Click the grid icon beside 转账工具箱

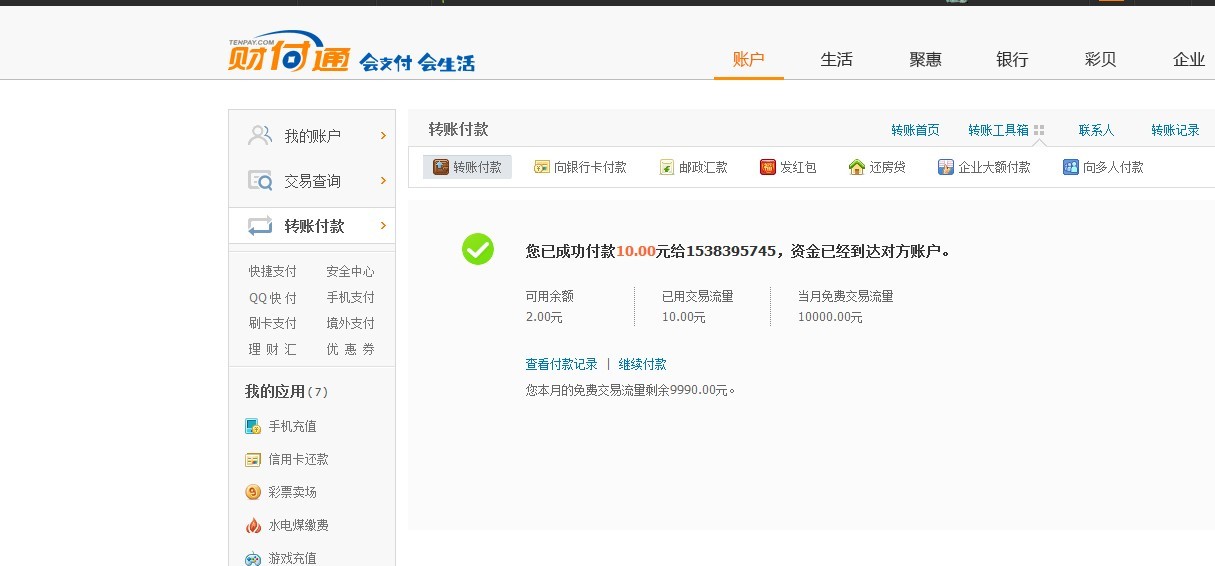click(1039, 130)
